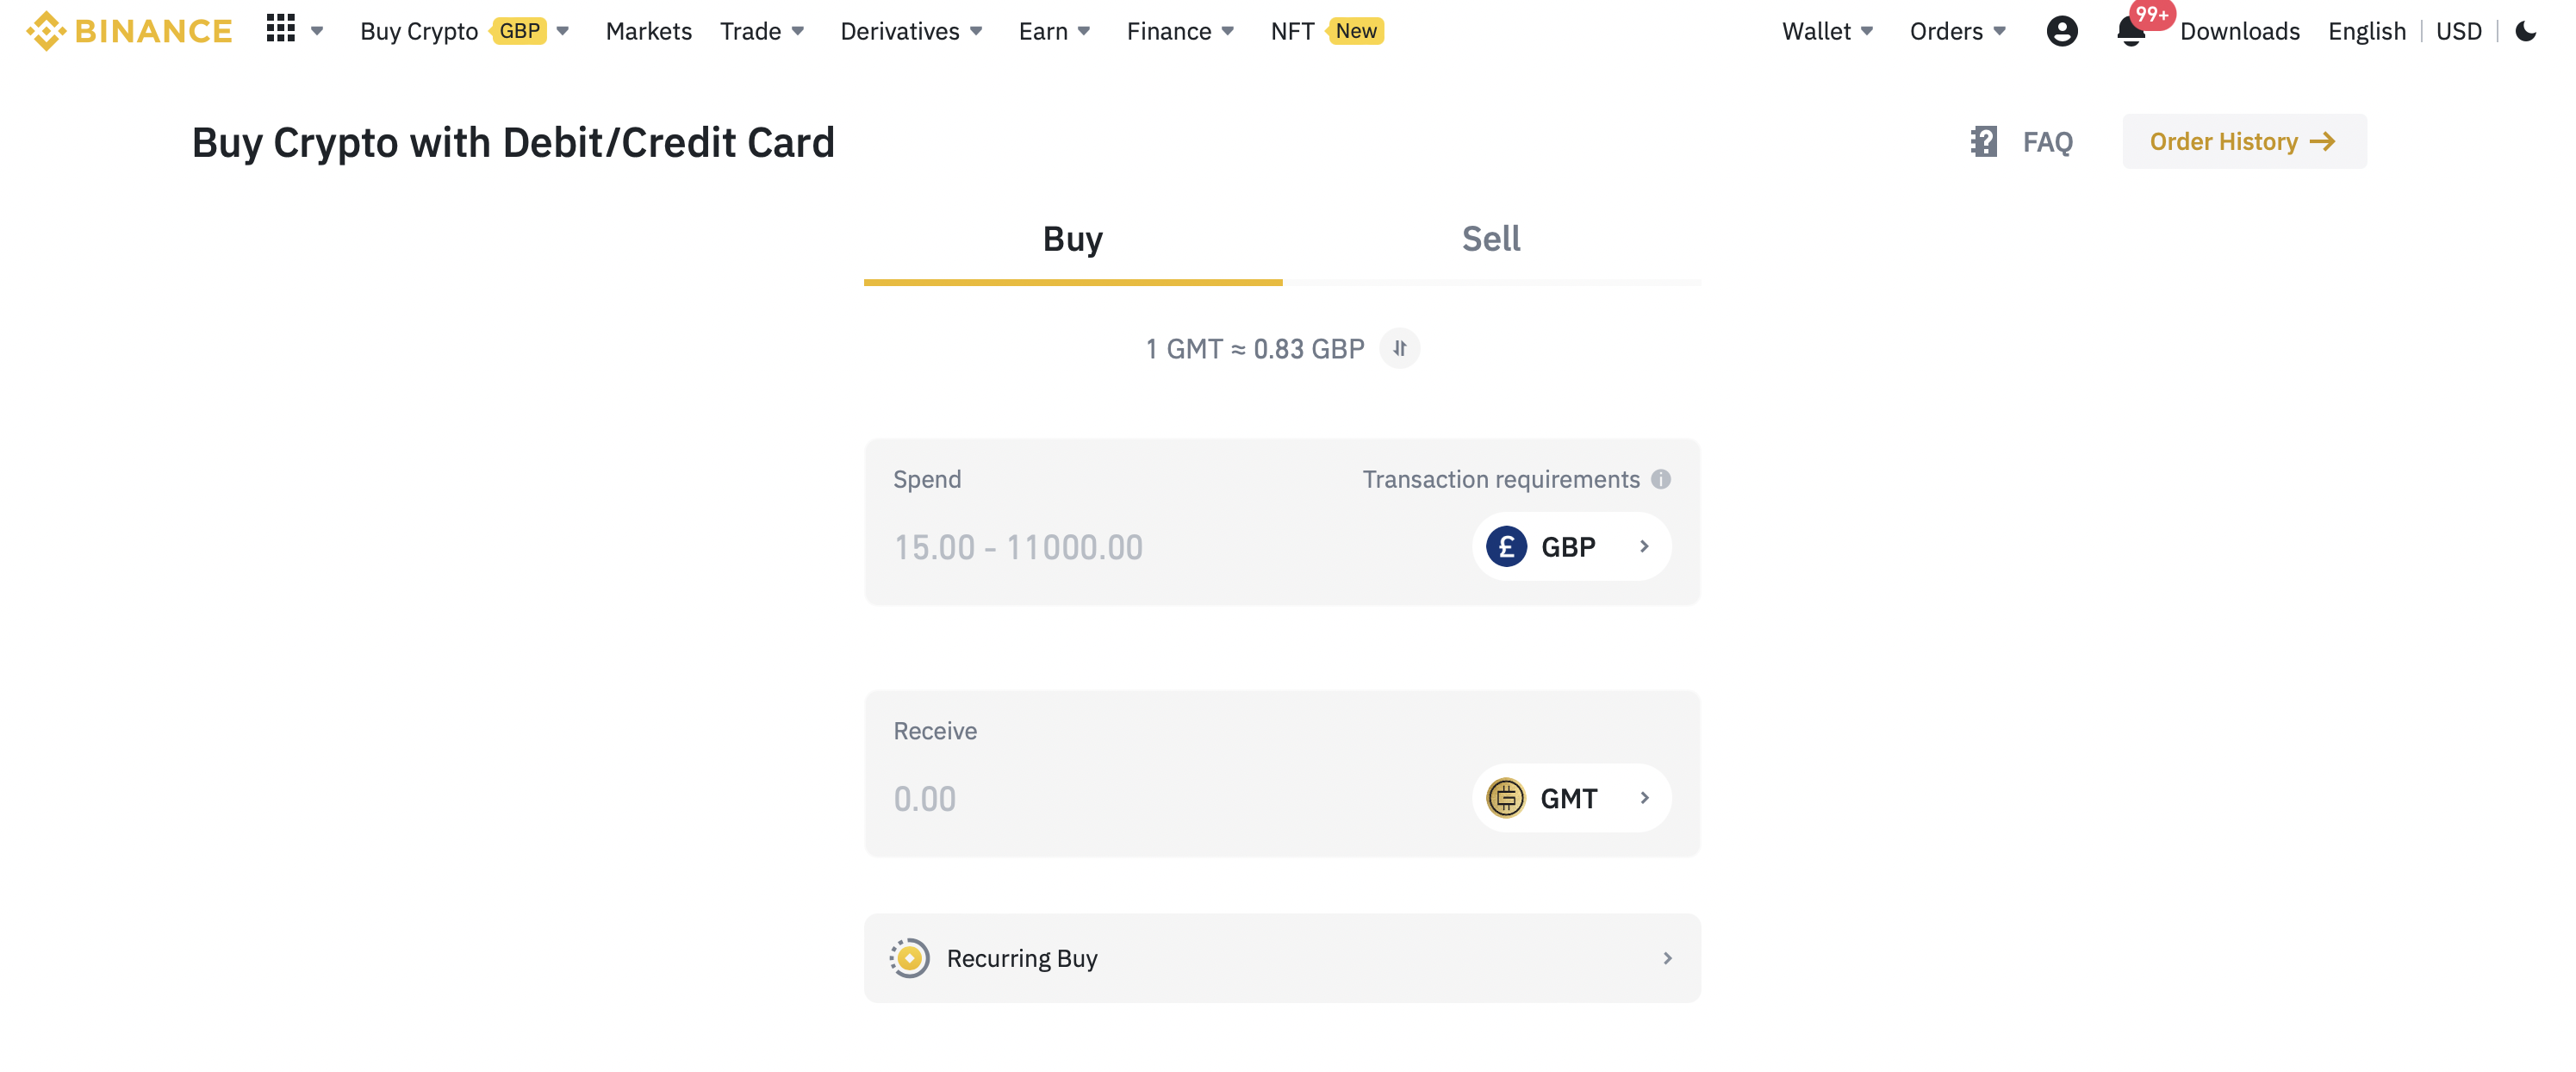Click the FAQ help icon
The height and width of the screenshot is (1072, 2576).
pyautogui.click(x=1984, y=142)
